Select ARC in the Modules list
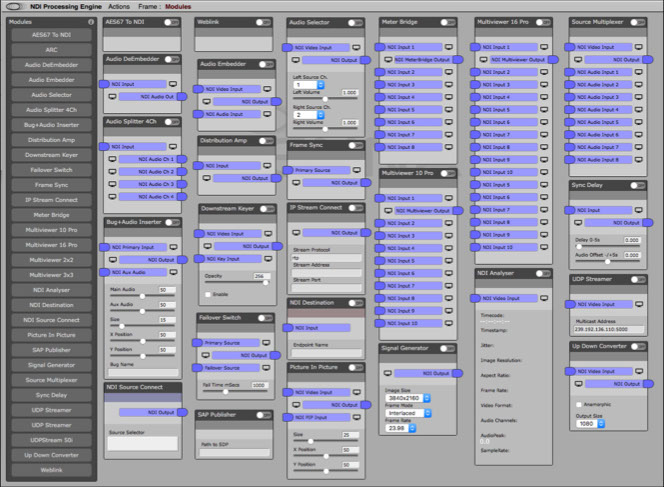Image resolution: width=664 pixels, height=487 pixels. coord(52,50)
